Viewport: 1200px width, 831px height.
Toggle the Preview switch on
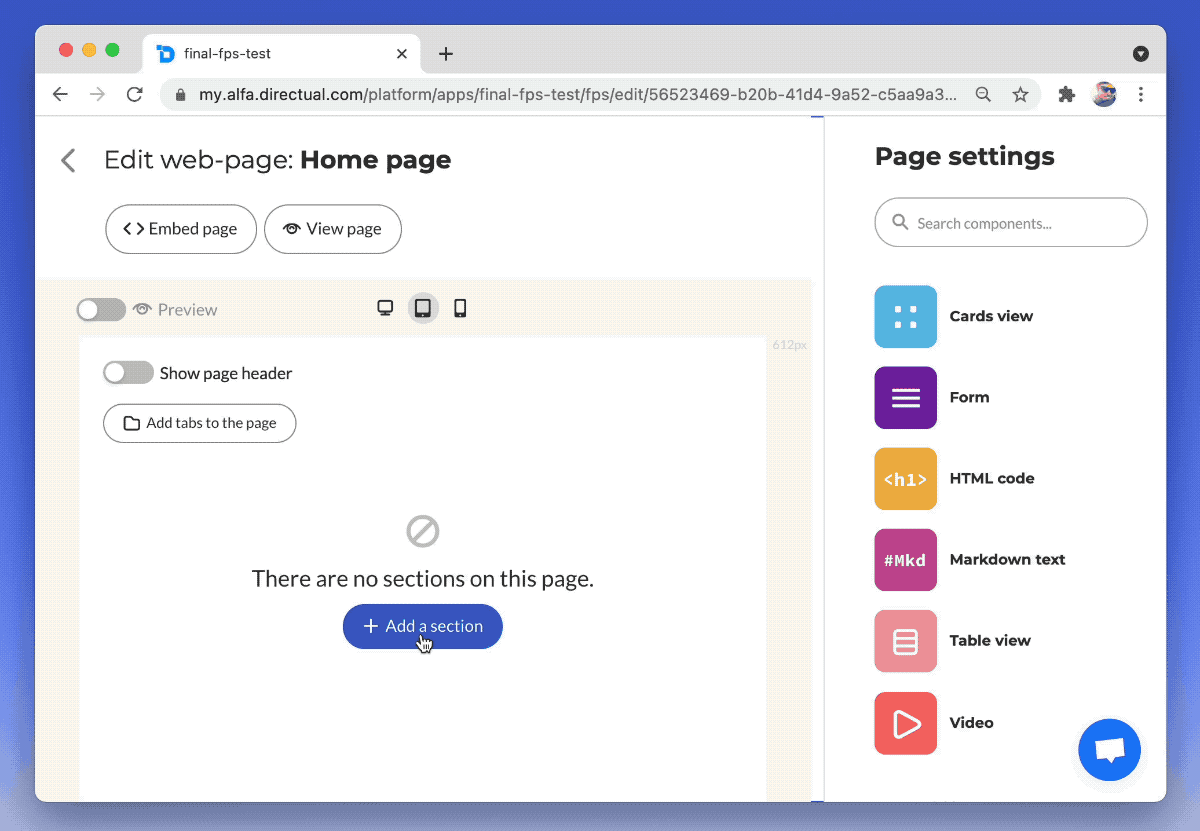tap(101, 310)
